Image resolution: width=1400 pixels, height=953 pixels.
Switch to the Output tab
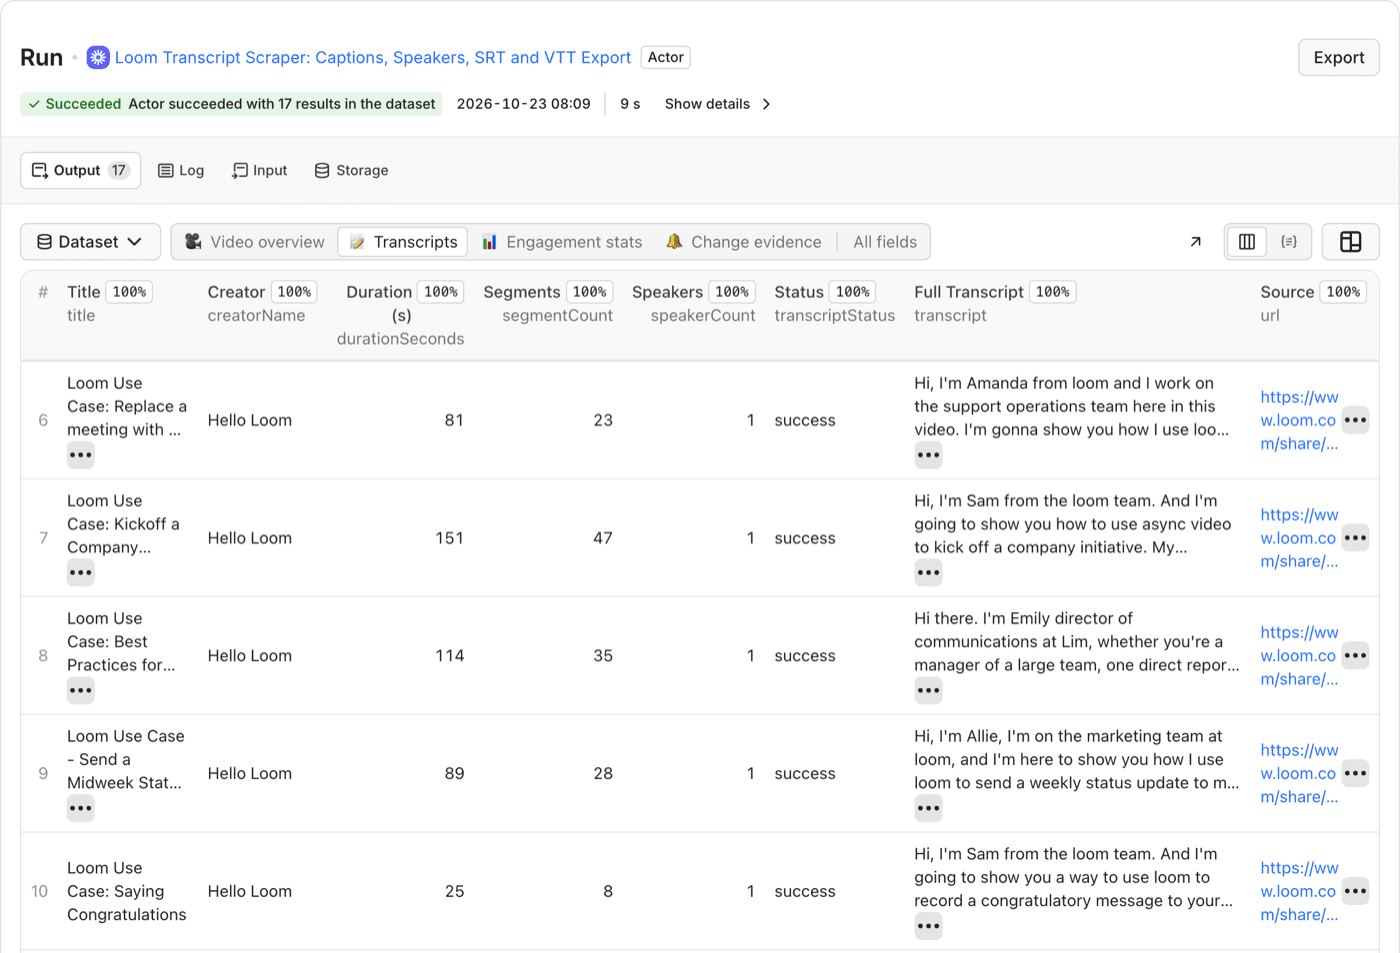[x=80, y=171]
